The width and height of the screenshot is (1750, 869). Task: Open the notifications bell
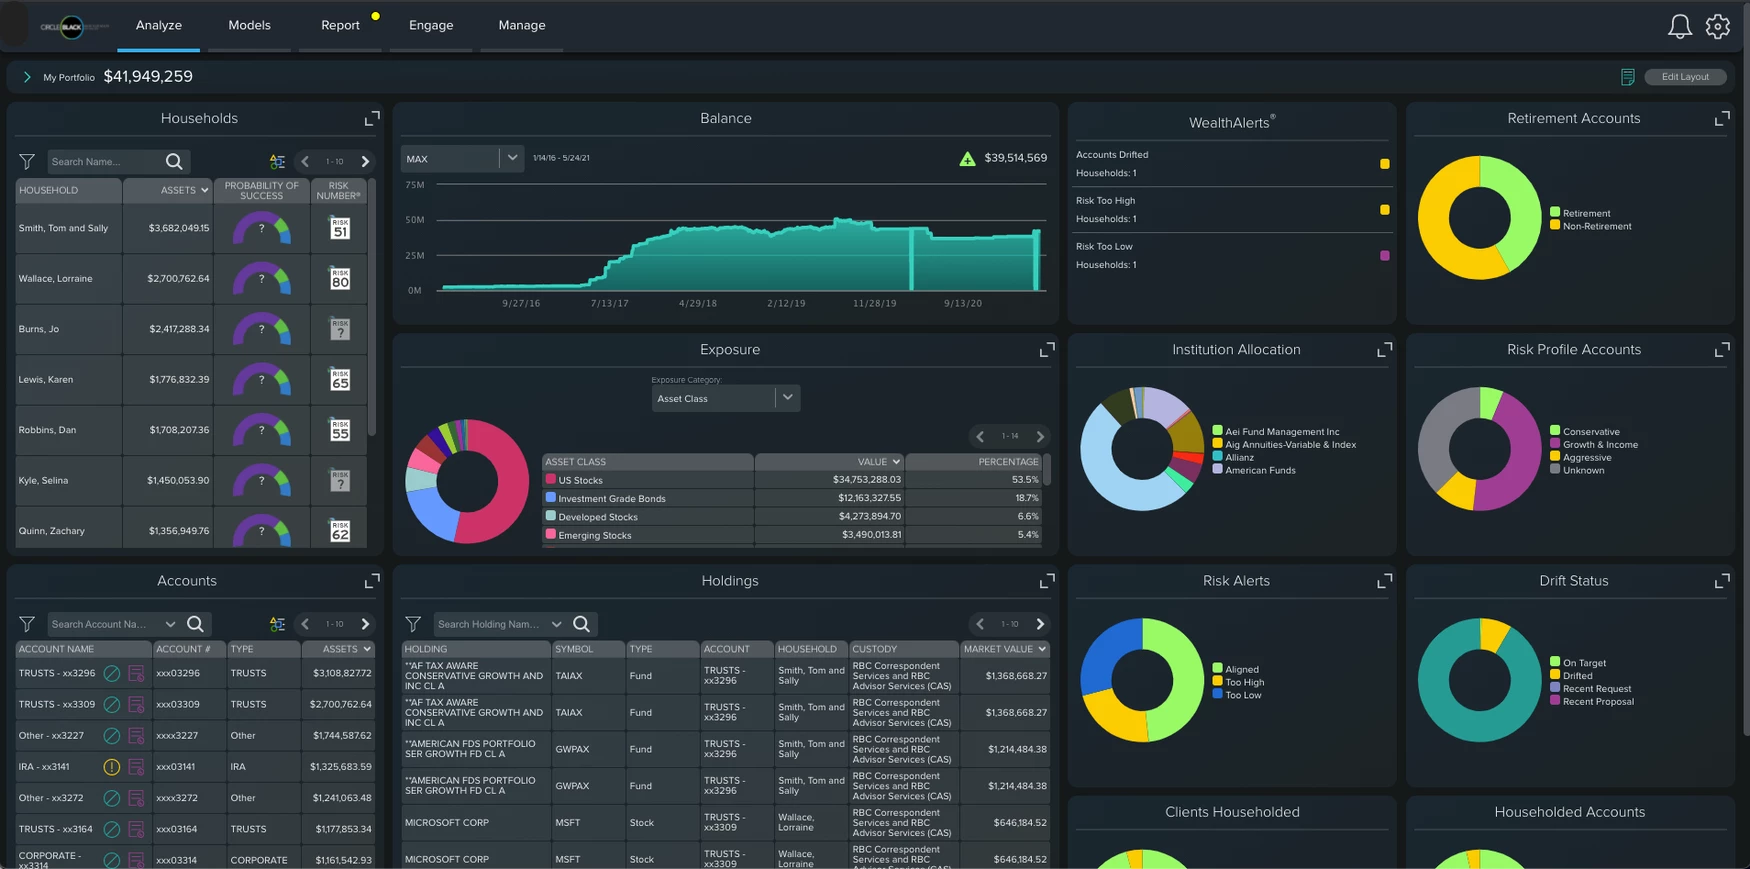1680,27
